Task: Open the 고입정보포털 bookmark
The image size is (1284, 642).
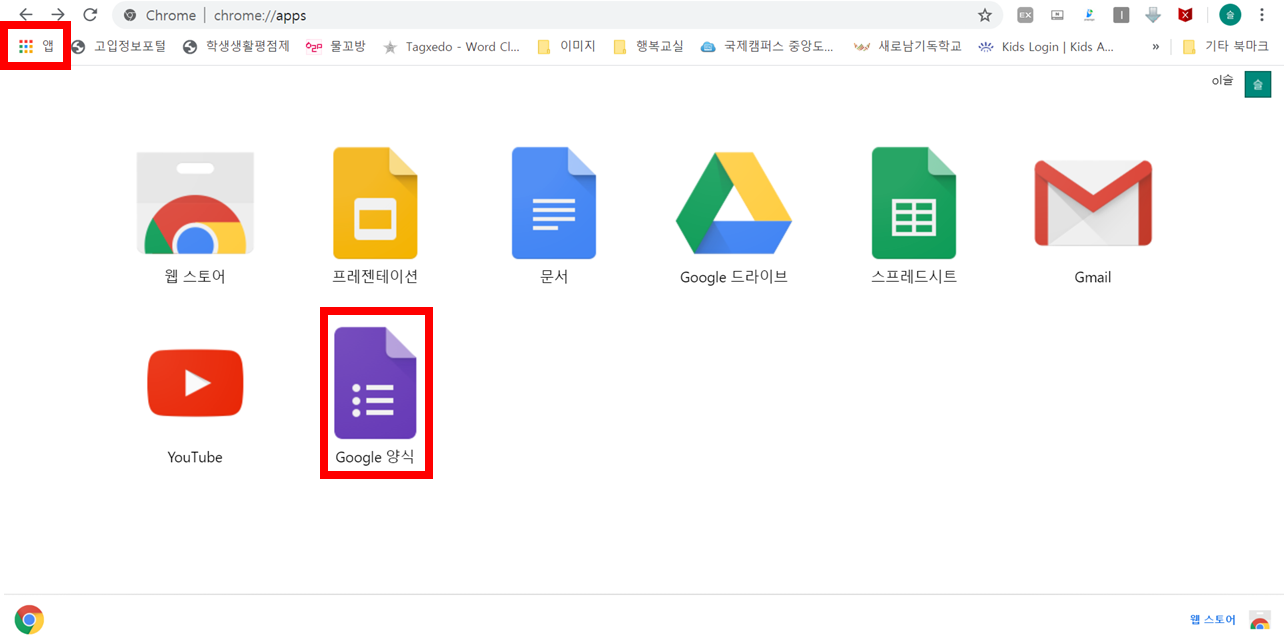Action: click(x=119, y=46)
